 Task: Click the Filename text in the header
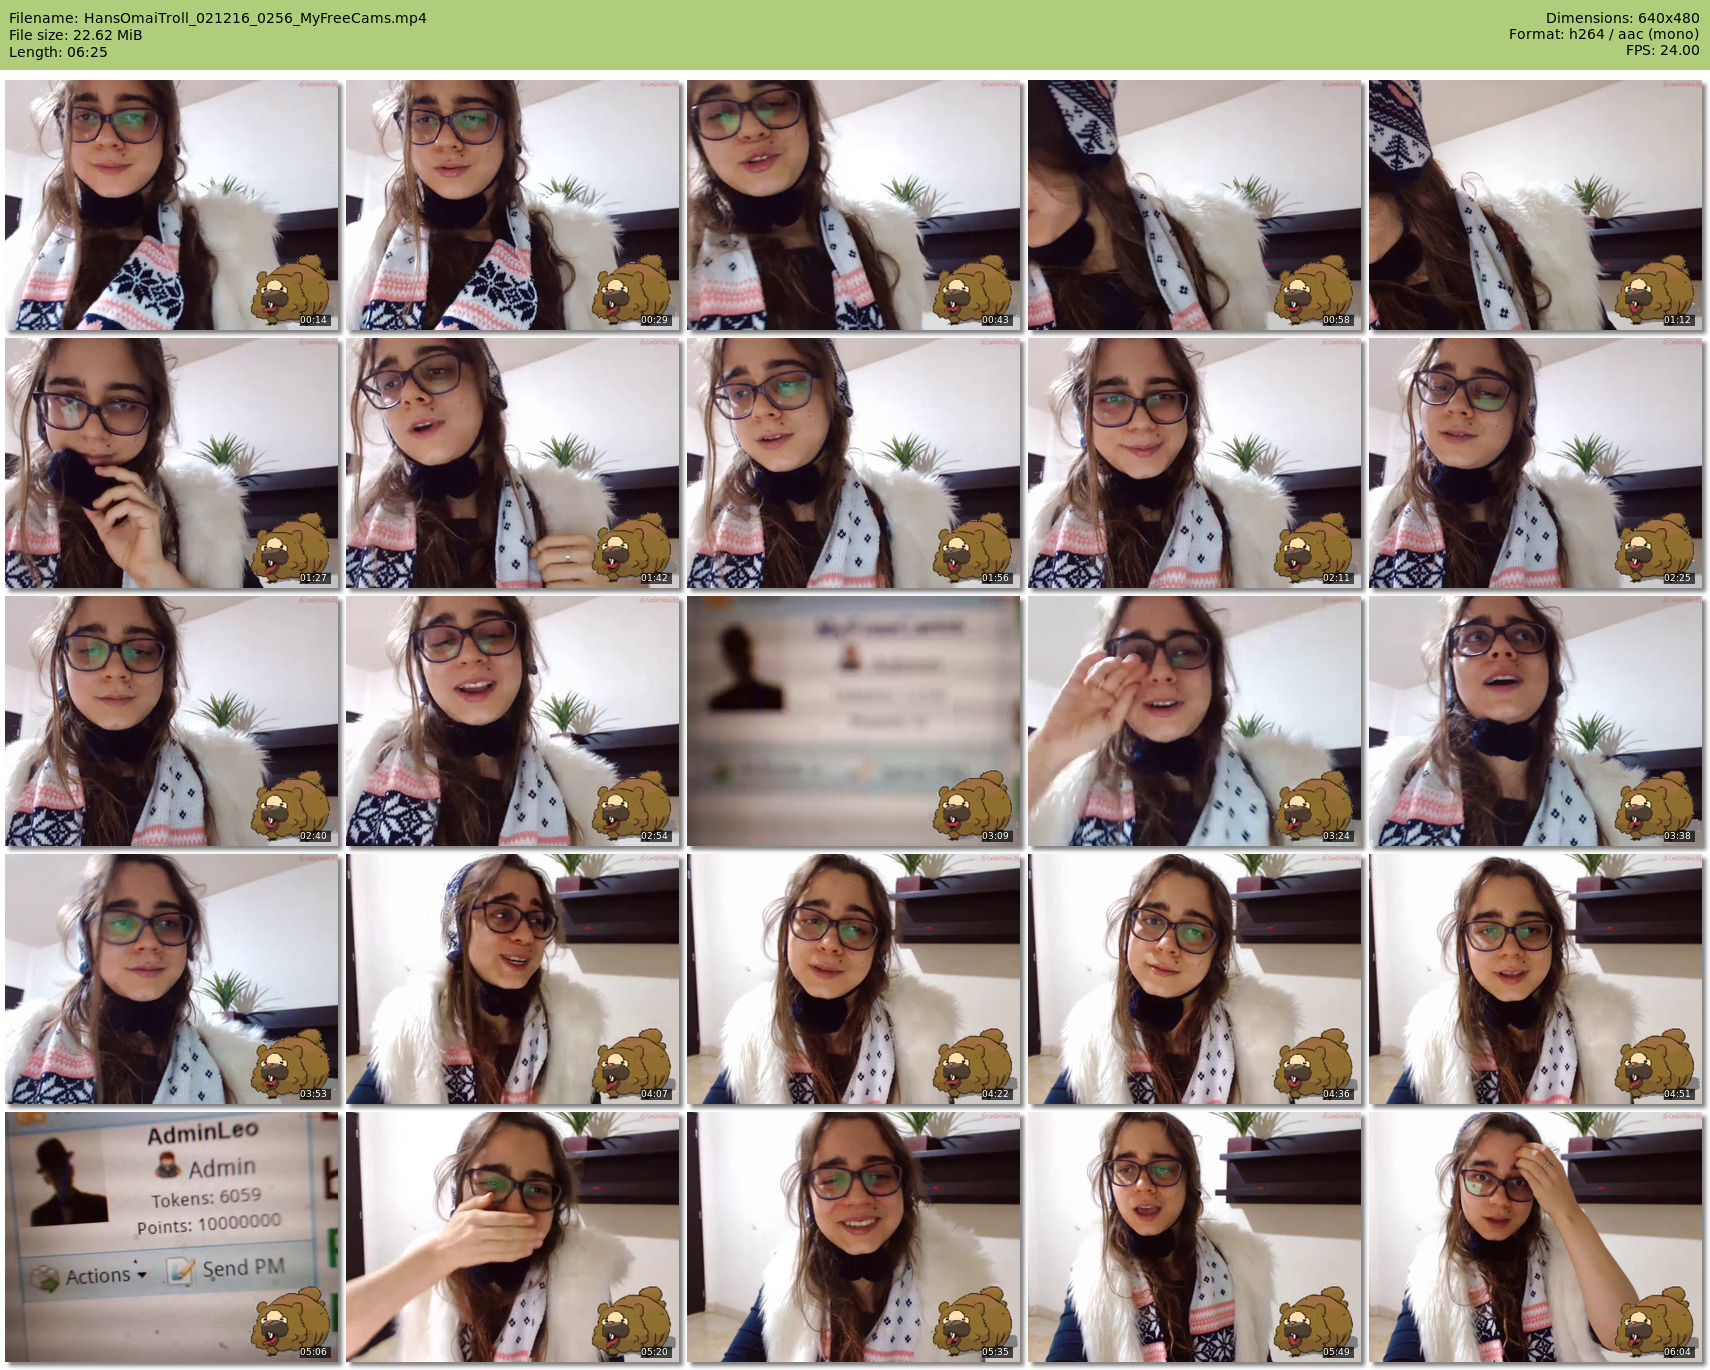point(218,18)
